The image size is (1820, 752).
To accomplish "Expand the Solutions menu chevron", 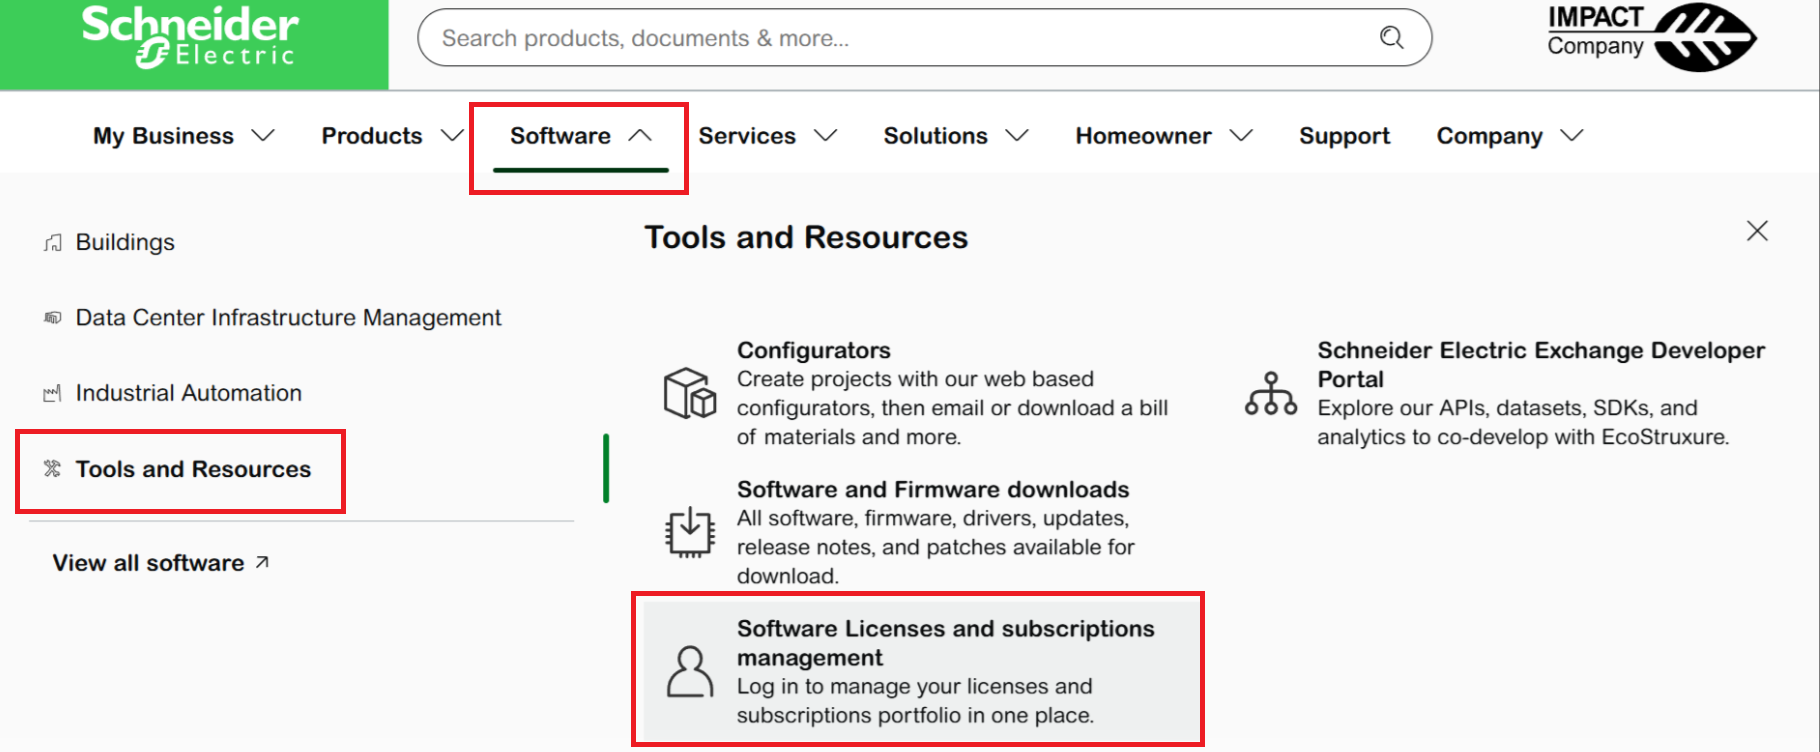I will click(x=1017, y=135).
